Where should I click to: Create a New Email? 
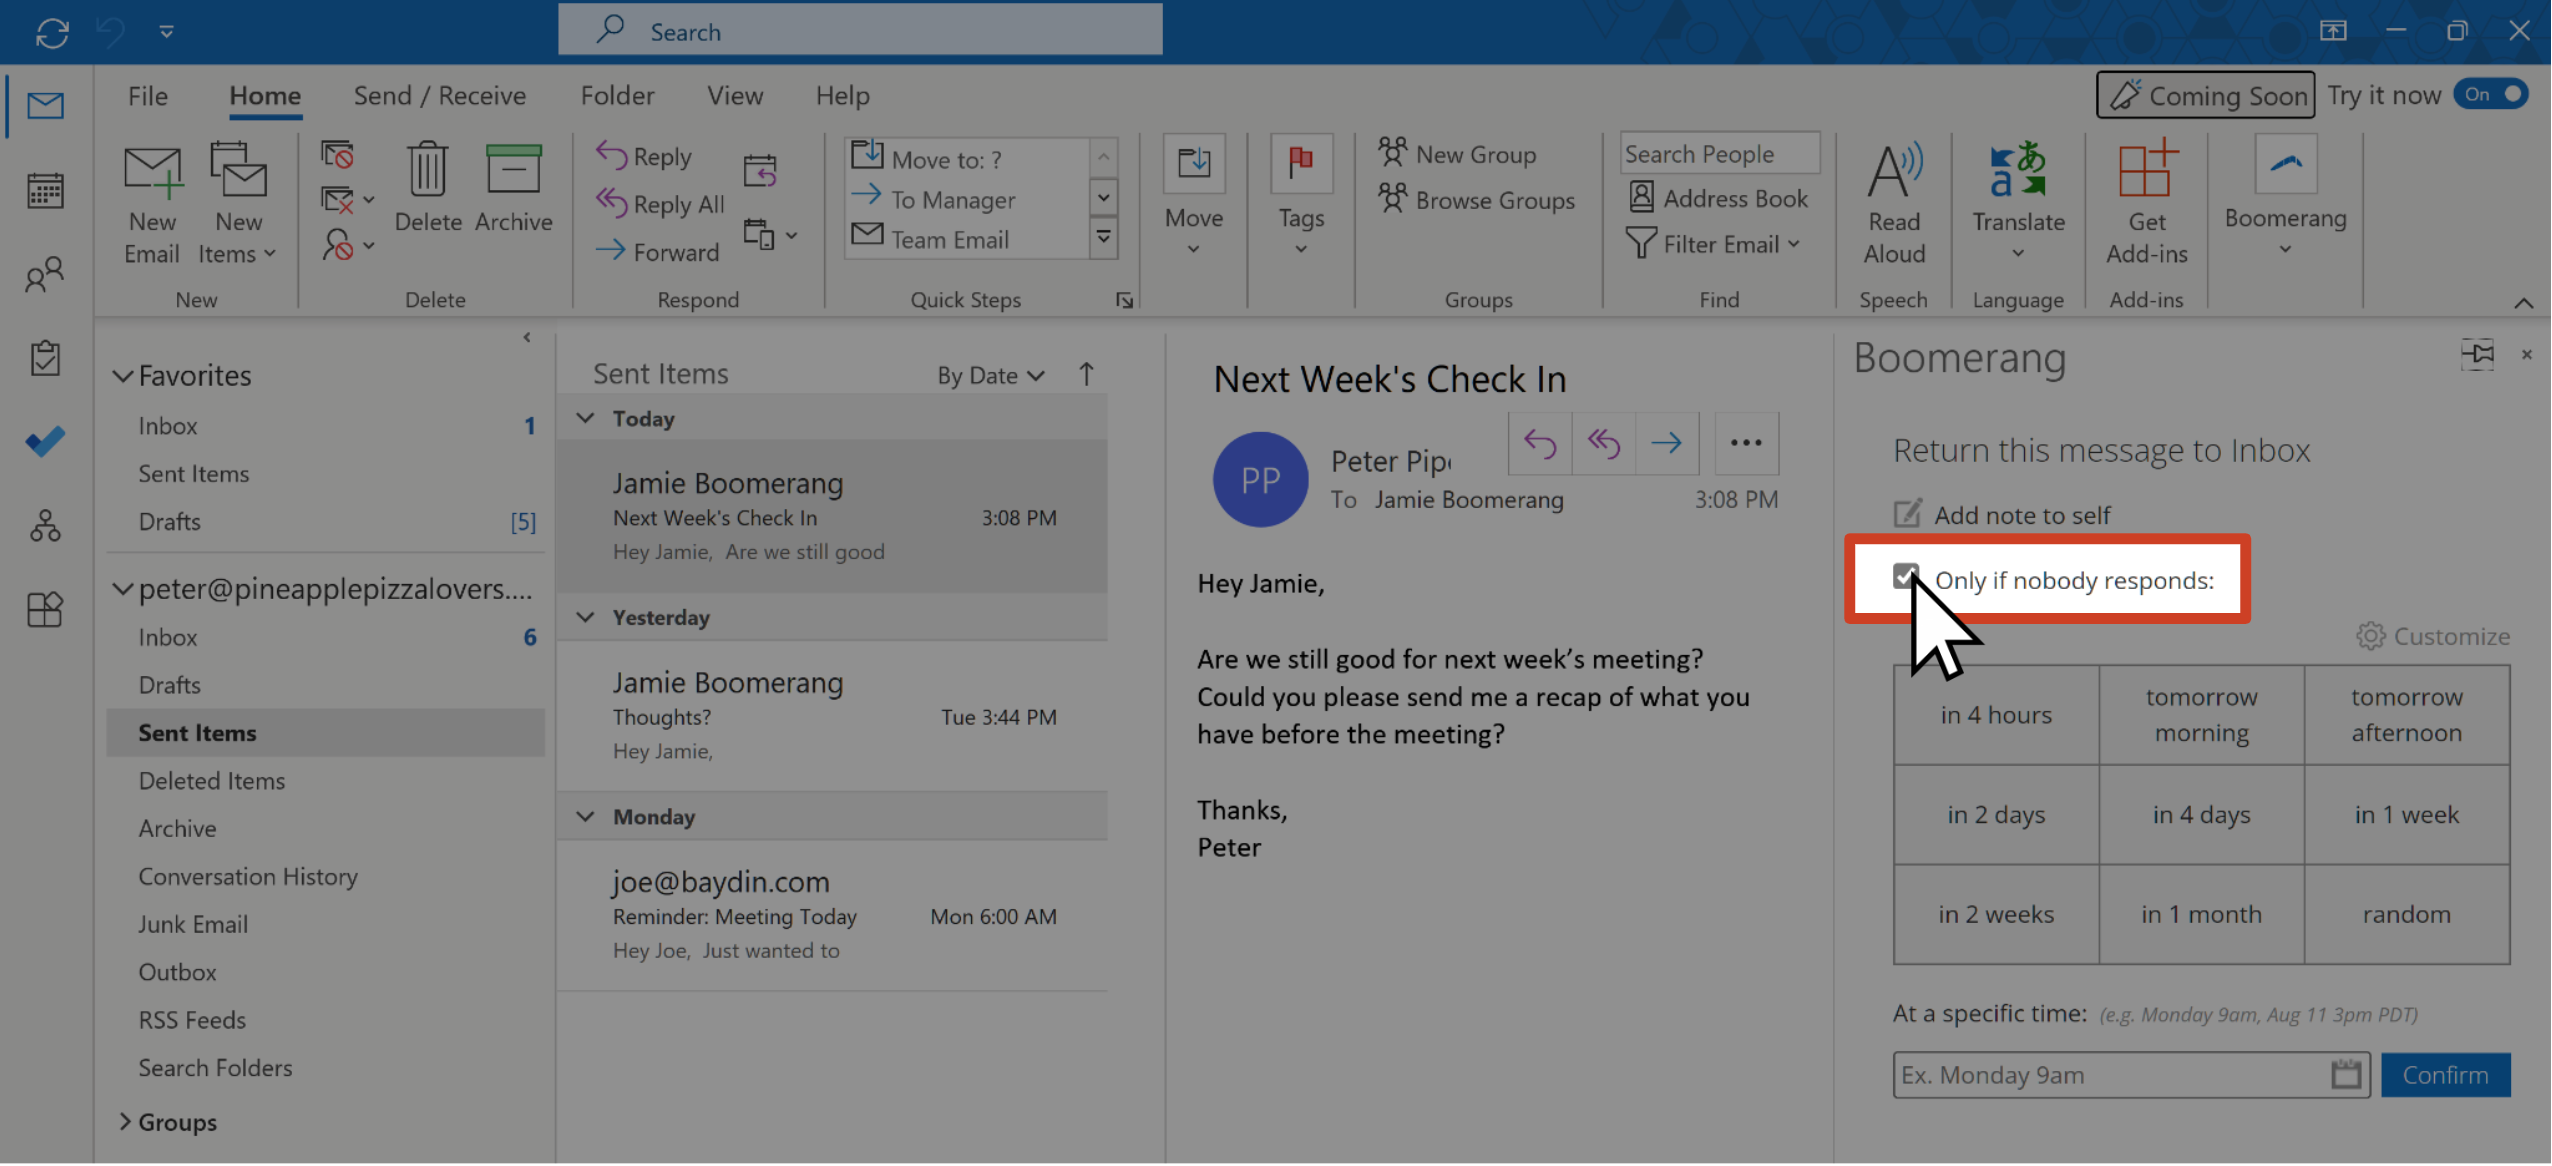coord(152,204)
